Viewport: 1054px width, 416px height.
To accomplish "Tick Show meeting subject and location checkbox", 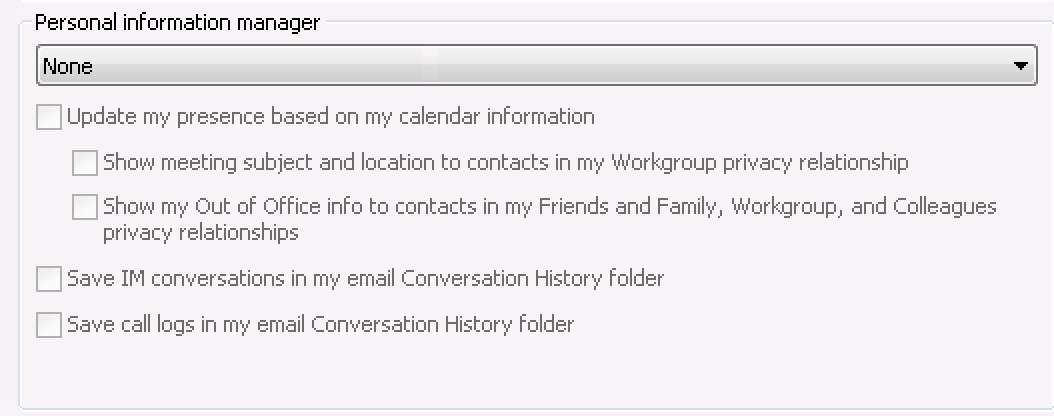I will click(x=85, y=162).
